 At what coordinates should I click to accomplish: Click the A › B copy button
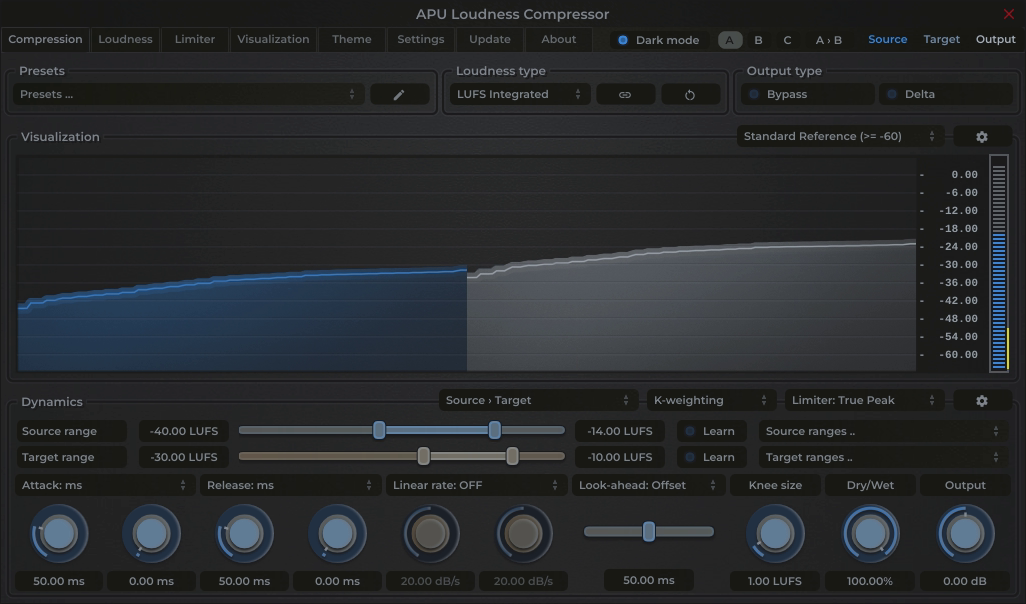pyautogui.click(x=828, y=40)
